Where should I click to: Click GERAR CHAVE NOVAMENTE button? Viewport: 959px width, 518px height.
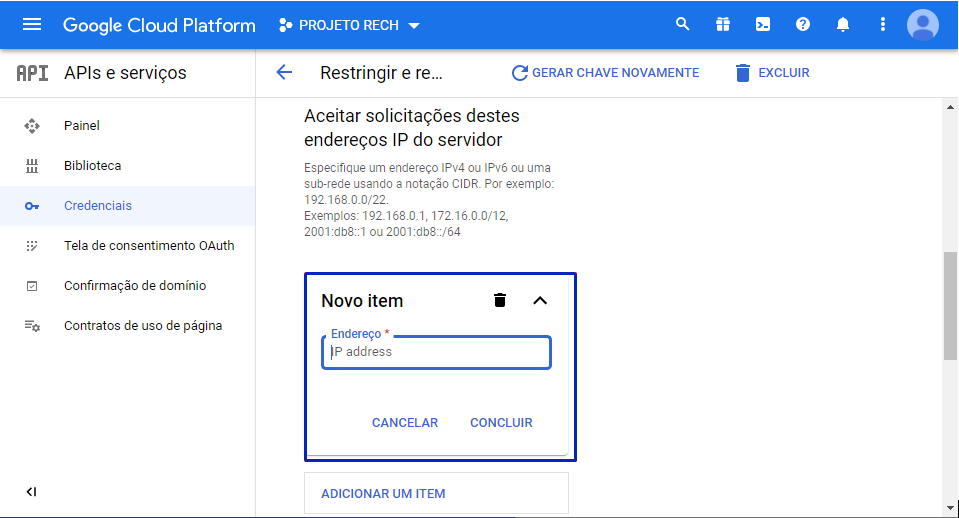click(x=605, y=73)
